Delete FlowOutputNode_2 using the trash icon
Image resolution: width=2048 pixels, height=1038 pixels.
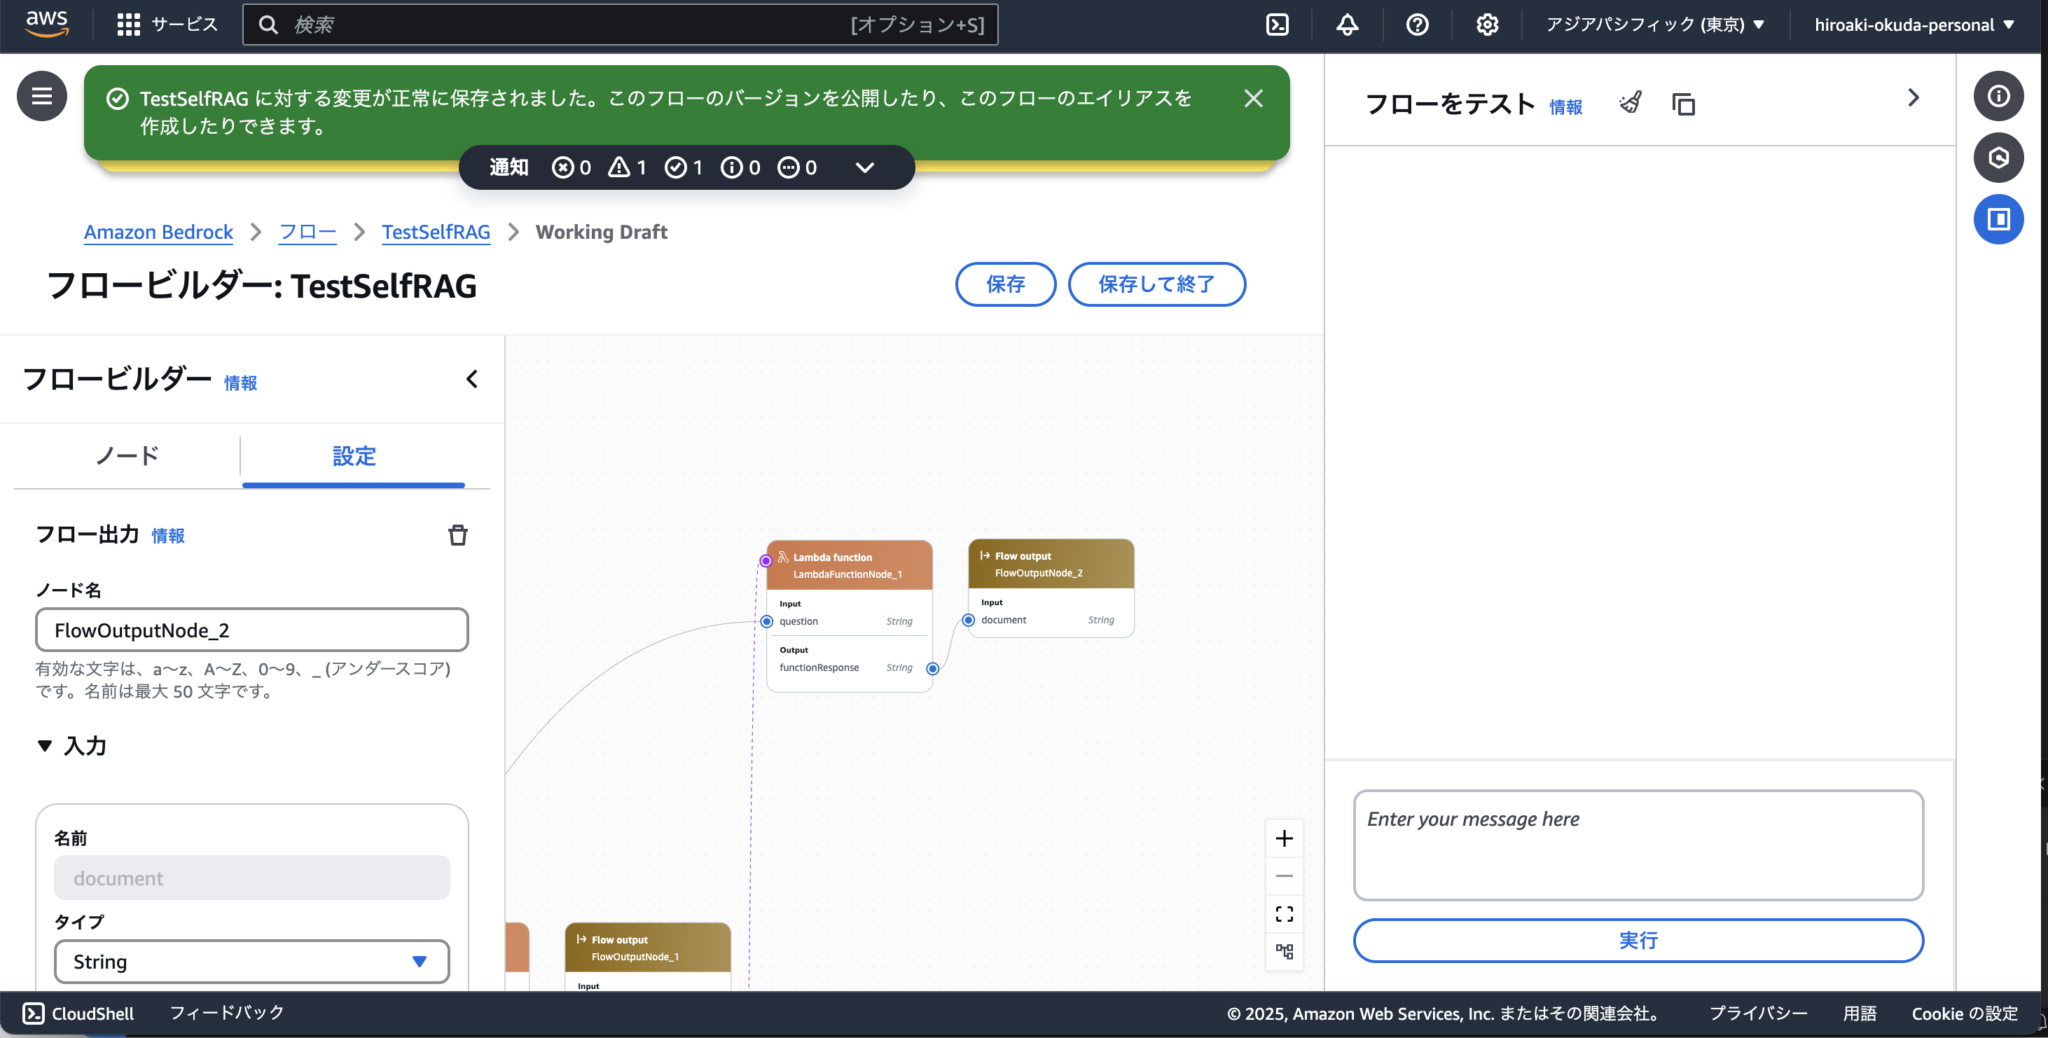click(x=458, y=535)
